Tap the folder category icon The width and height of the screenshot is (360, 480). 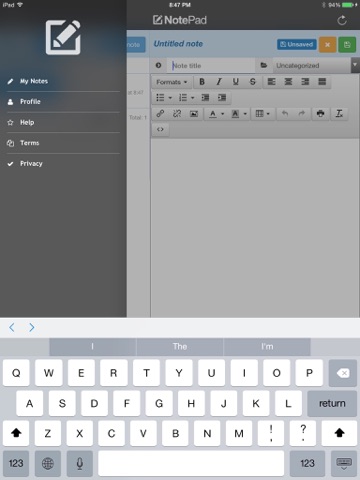pyautogui.click(x=264, y=65)
